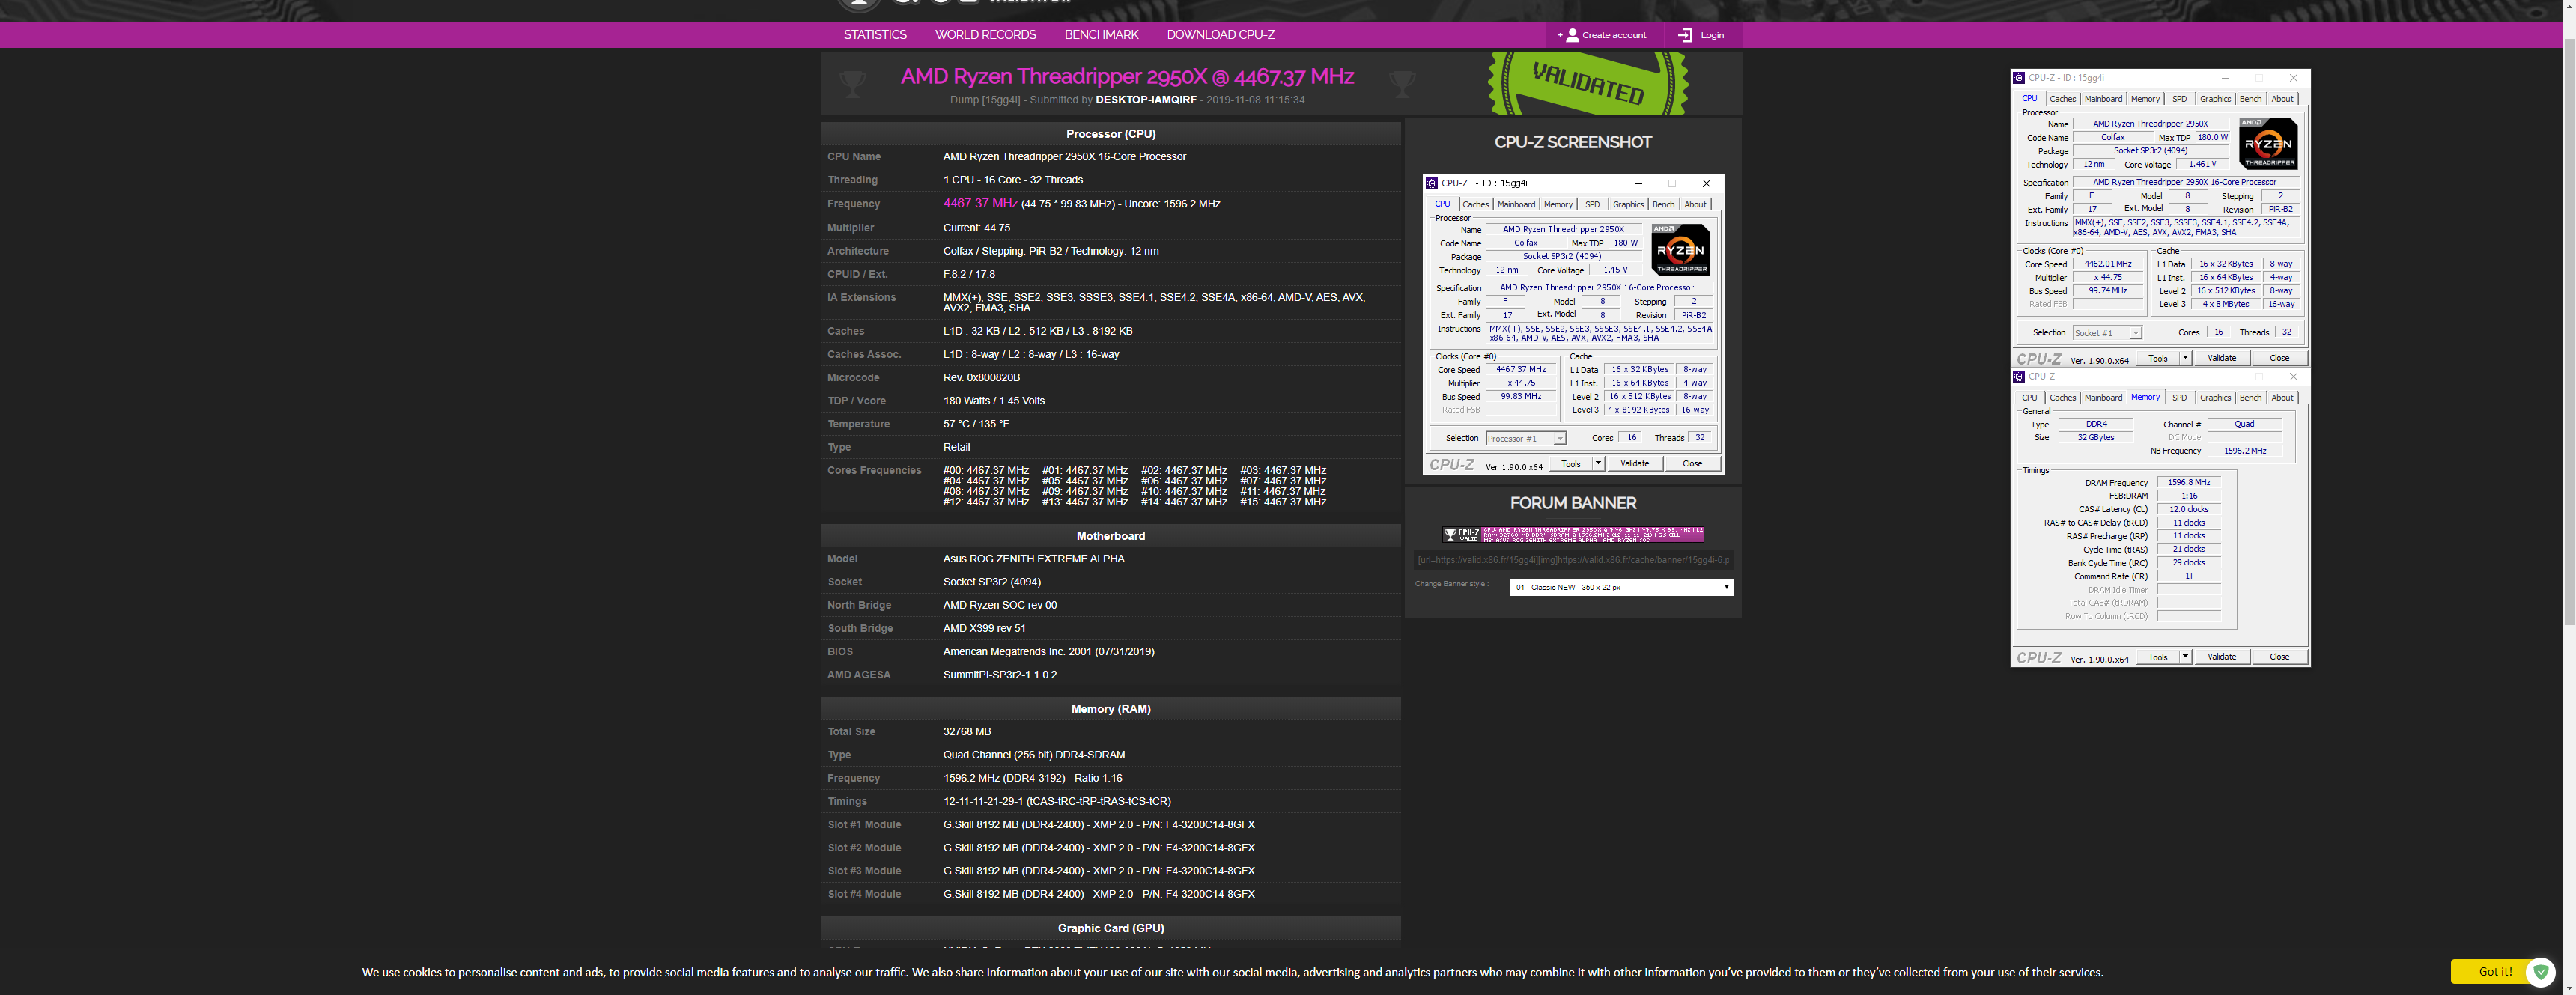Select Graphics tab in the top CPU-Z window
The width and height of the screenshot is (2576, 995).
click(x=2215, y=99)
